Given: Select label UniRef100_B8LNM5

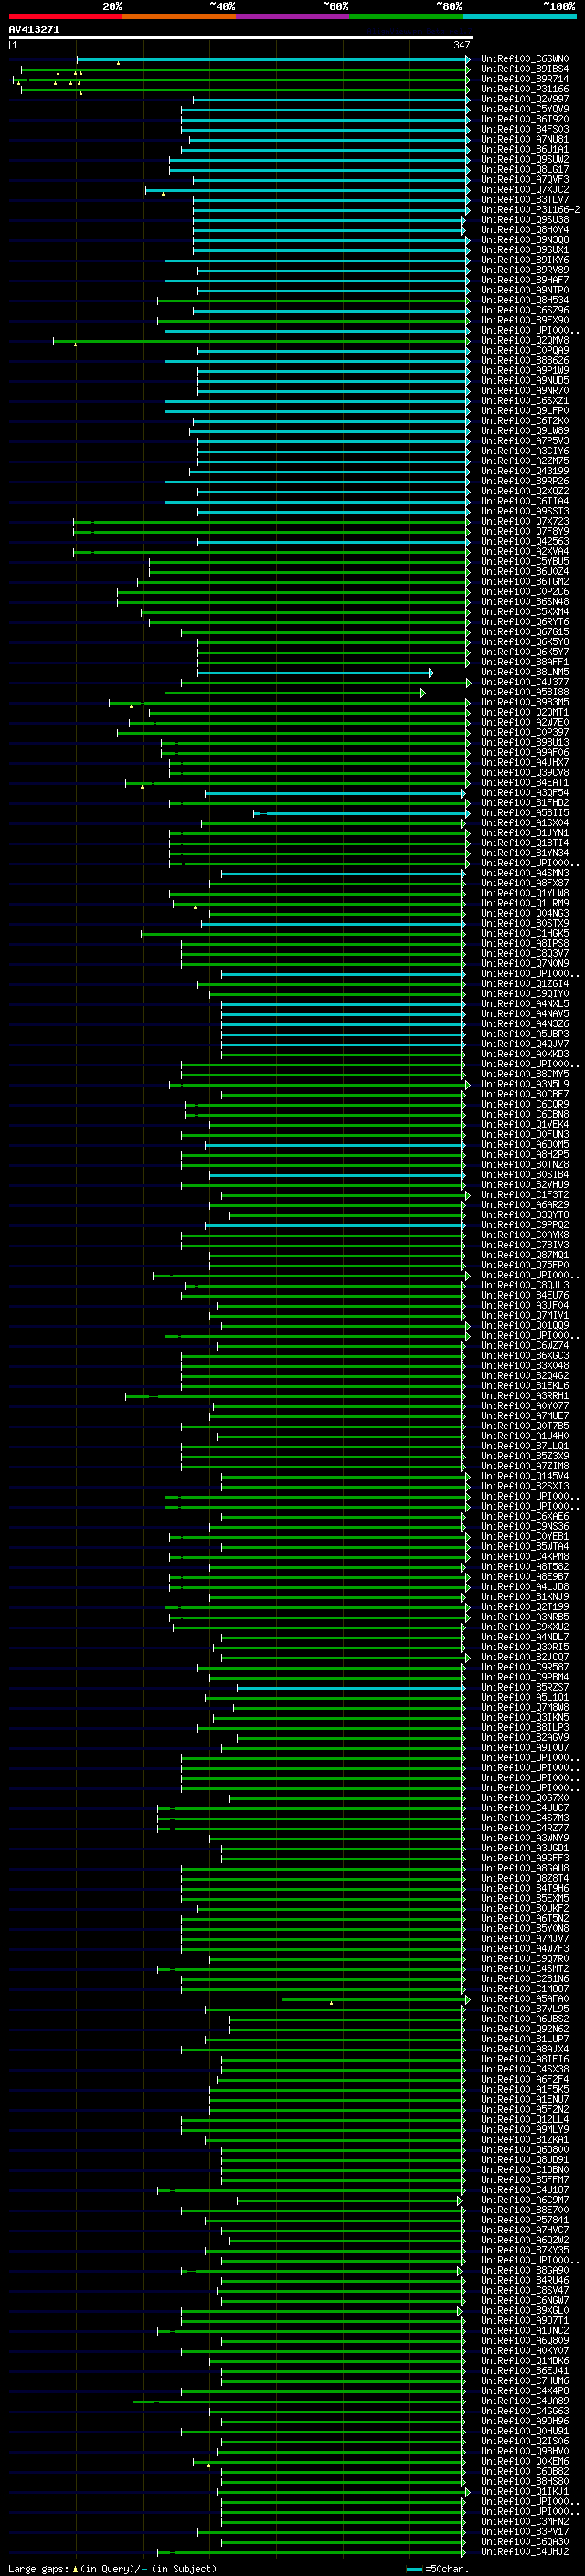Looking at the screenshot, I should click(524, 673).
